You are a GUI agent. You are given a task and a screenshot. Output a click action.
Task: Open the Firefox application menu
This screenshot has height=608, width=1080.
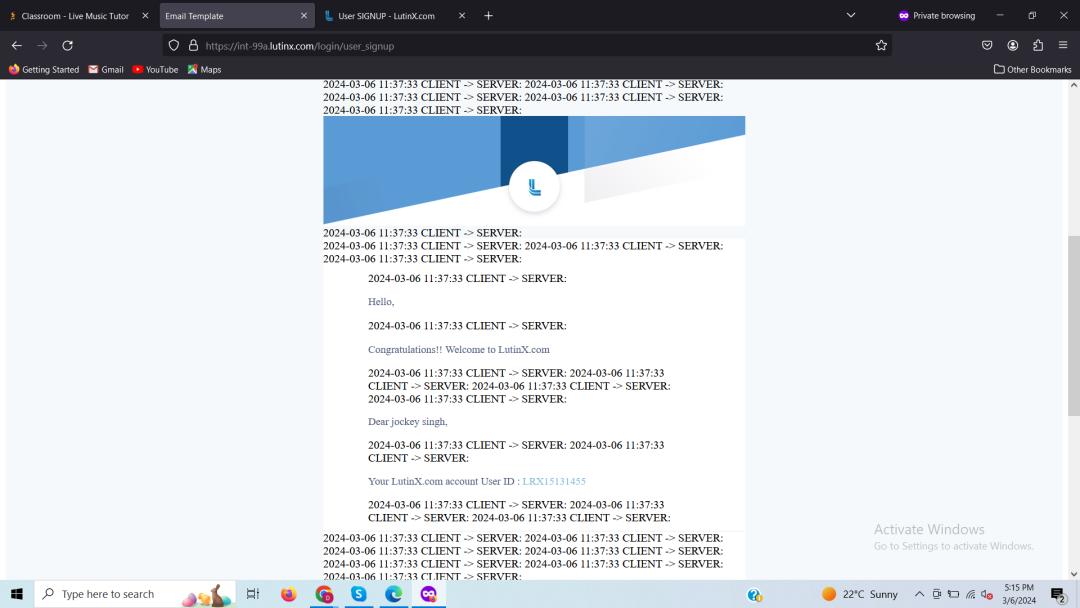pyautogui.click(x=1063, y=46)
